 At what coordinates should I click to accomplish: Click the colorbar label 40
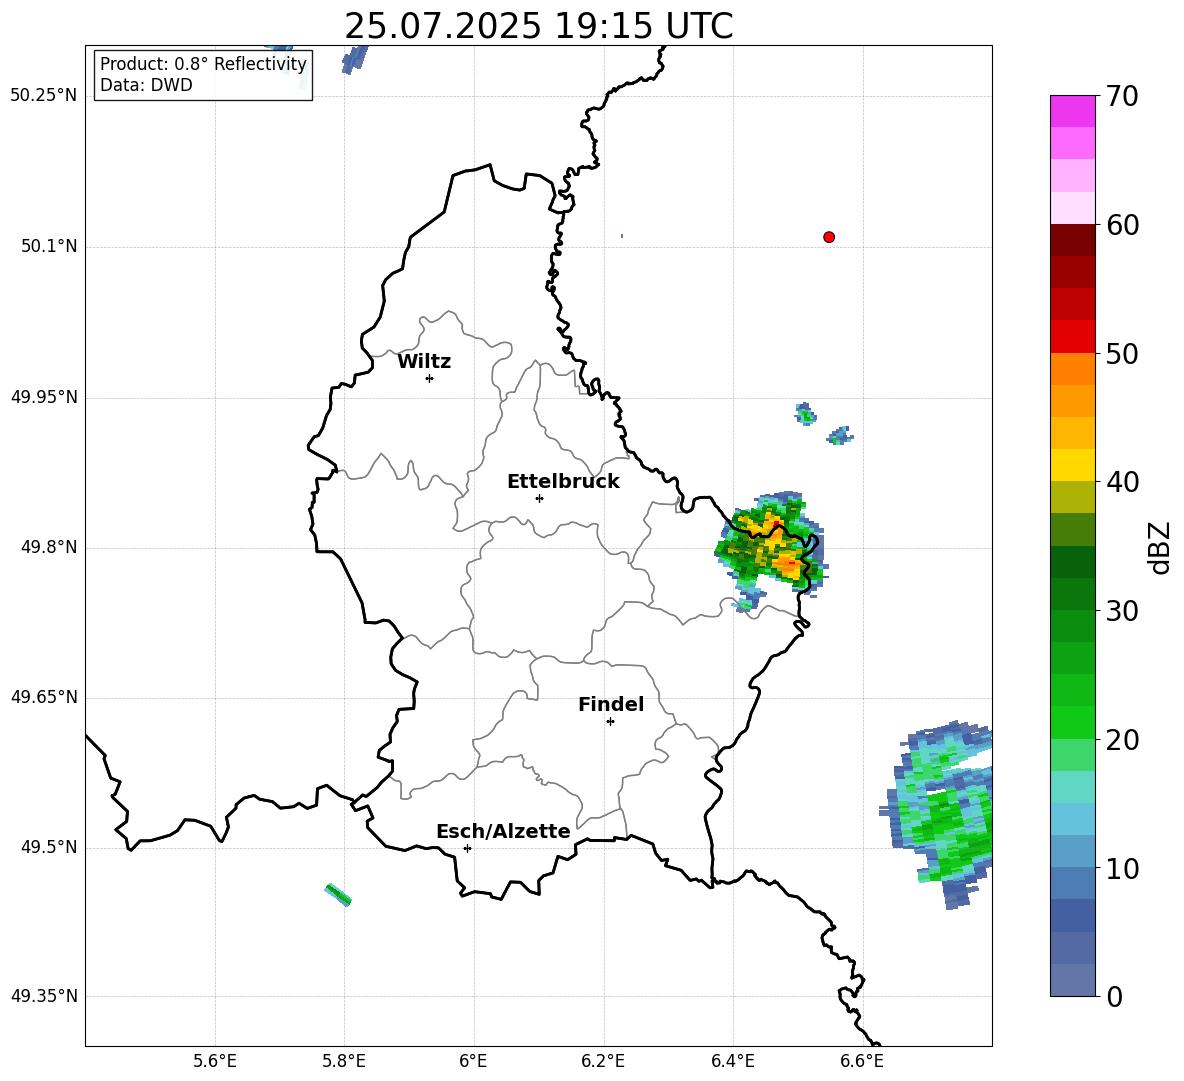click(x=1122, y=482)
